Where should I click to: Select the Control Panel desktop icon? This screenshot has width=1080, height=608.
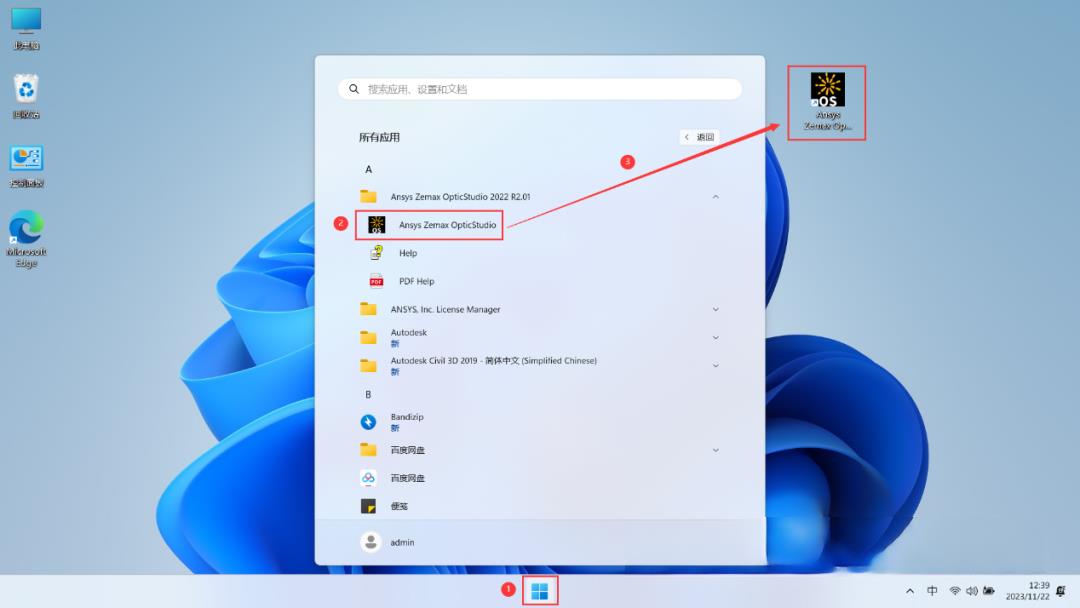26,166
